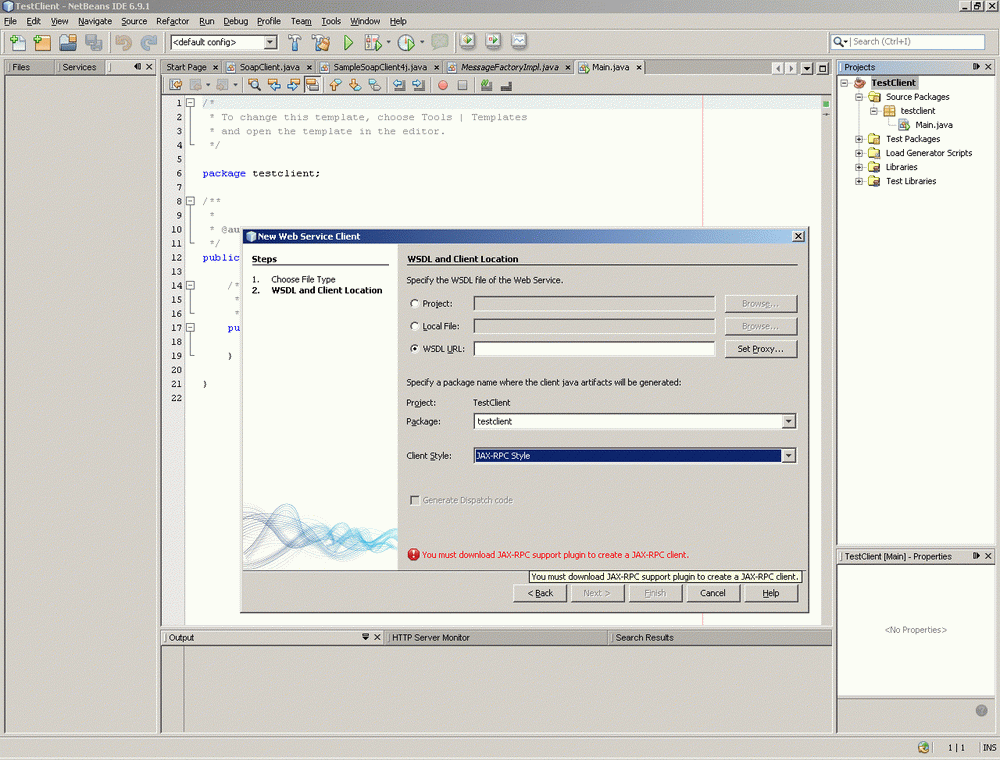Close the Start Page tab
Image resolution: width=1000 pixels, height=760 pixels.
click(x=215, y=67)
